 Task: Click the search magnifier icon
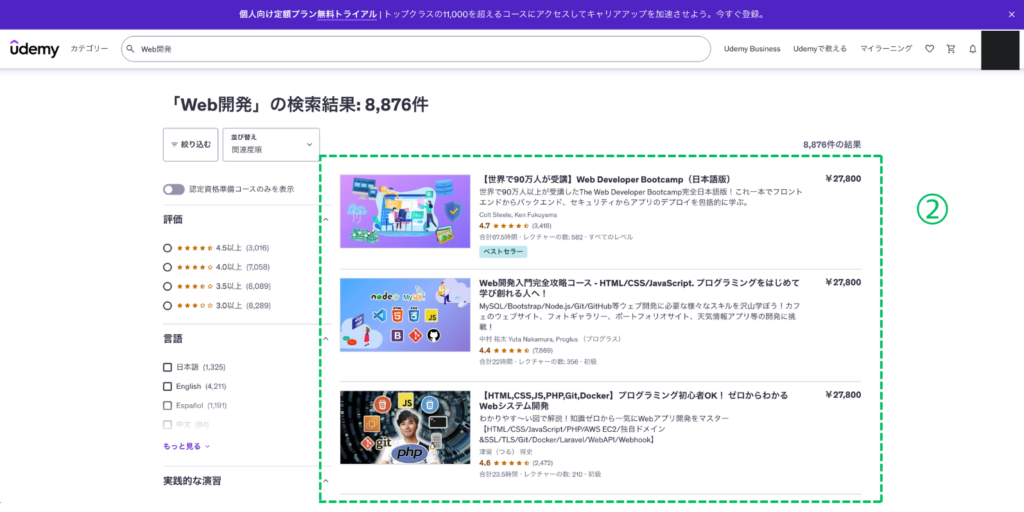point(130,49)
